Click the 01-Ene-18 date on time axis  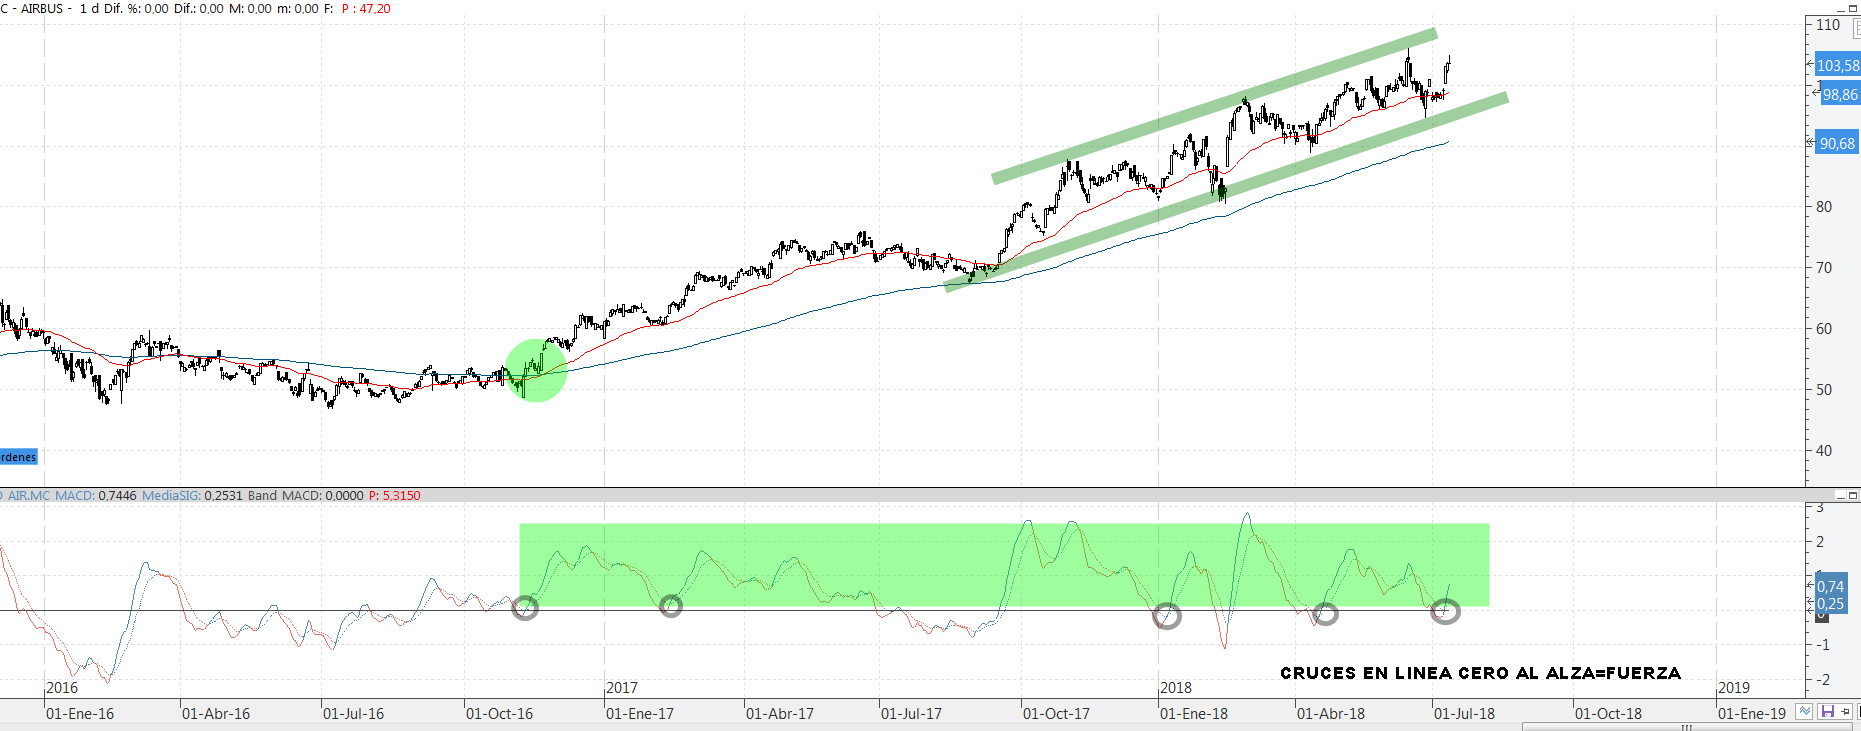point(1193,714)
